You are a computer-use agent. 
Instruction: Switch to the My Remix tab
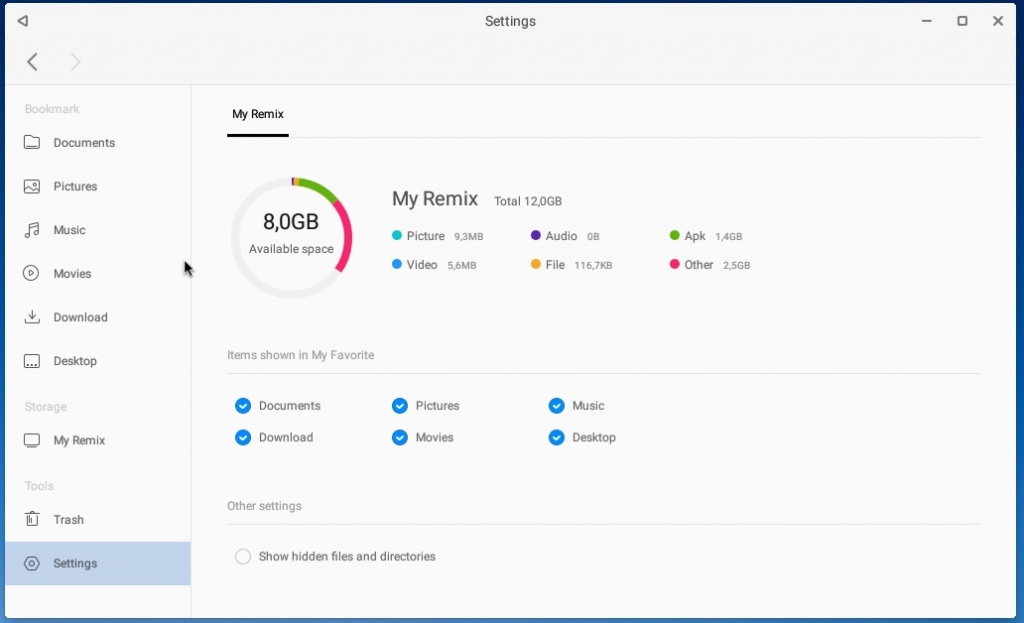pos(258,114)
